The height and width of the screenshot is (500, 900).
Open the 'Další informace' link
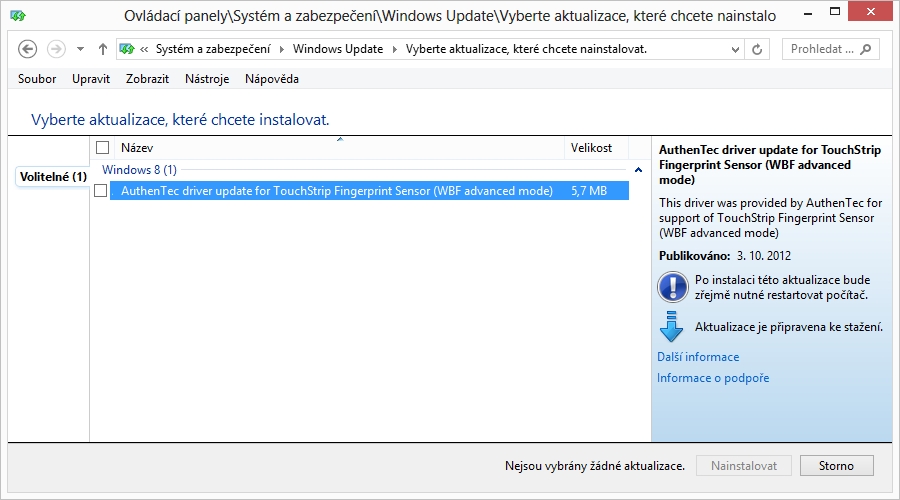(698, 357)
